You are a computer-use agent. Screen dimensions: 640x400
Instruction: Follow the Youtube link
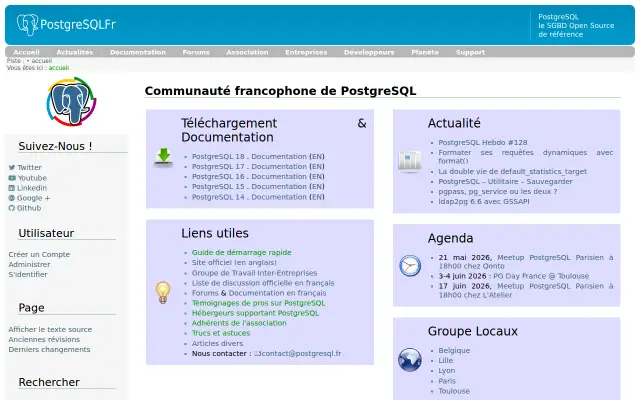tap(32, 178)
